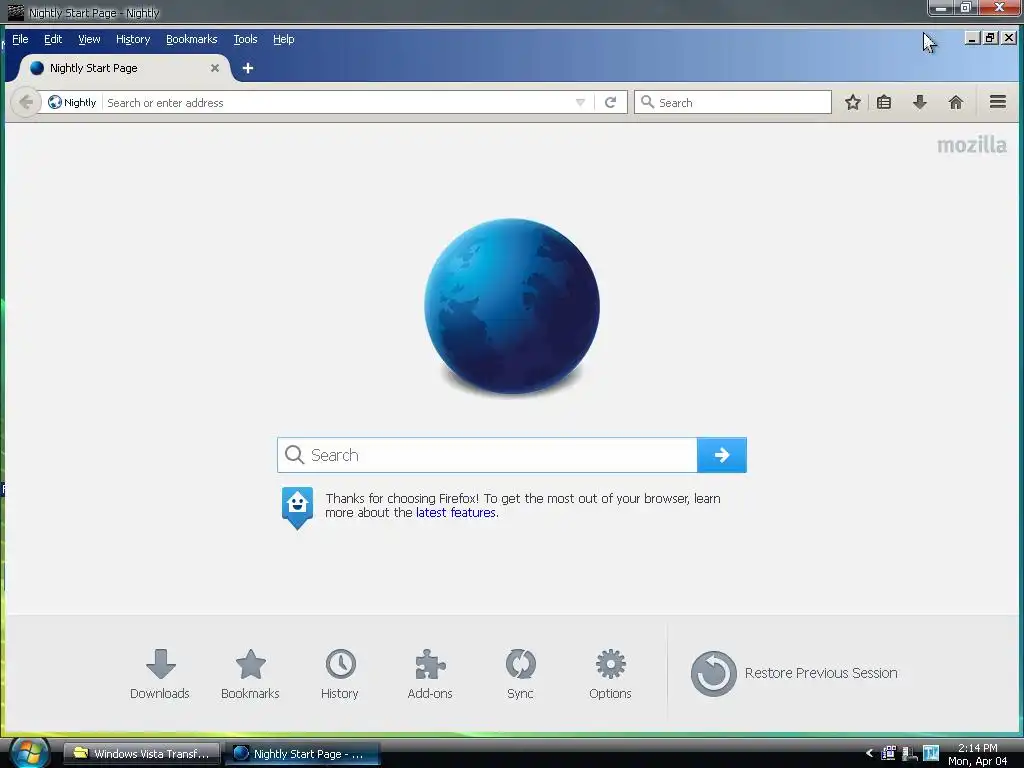Viewport: 1024px width, 768px height.
Task: Select Nightly Start Page taskbar button
Action: (303, 754)
